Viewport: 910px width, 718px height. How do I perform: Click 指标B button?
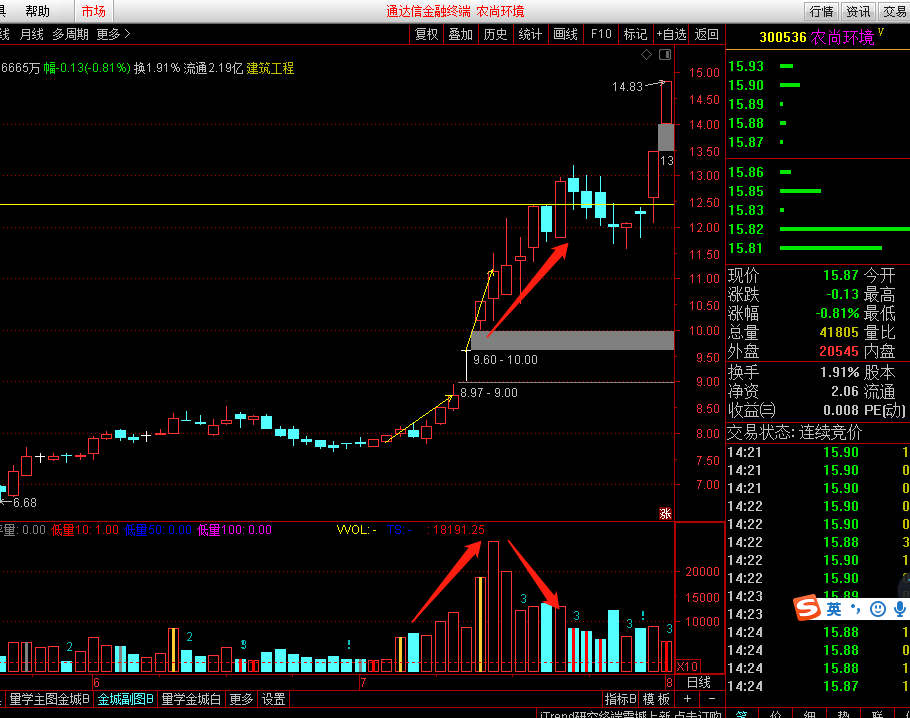pos(620,699)
